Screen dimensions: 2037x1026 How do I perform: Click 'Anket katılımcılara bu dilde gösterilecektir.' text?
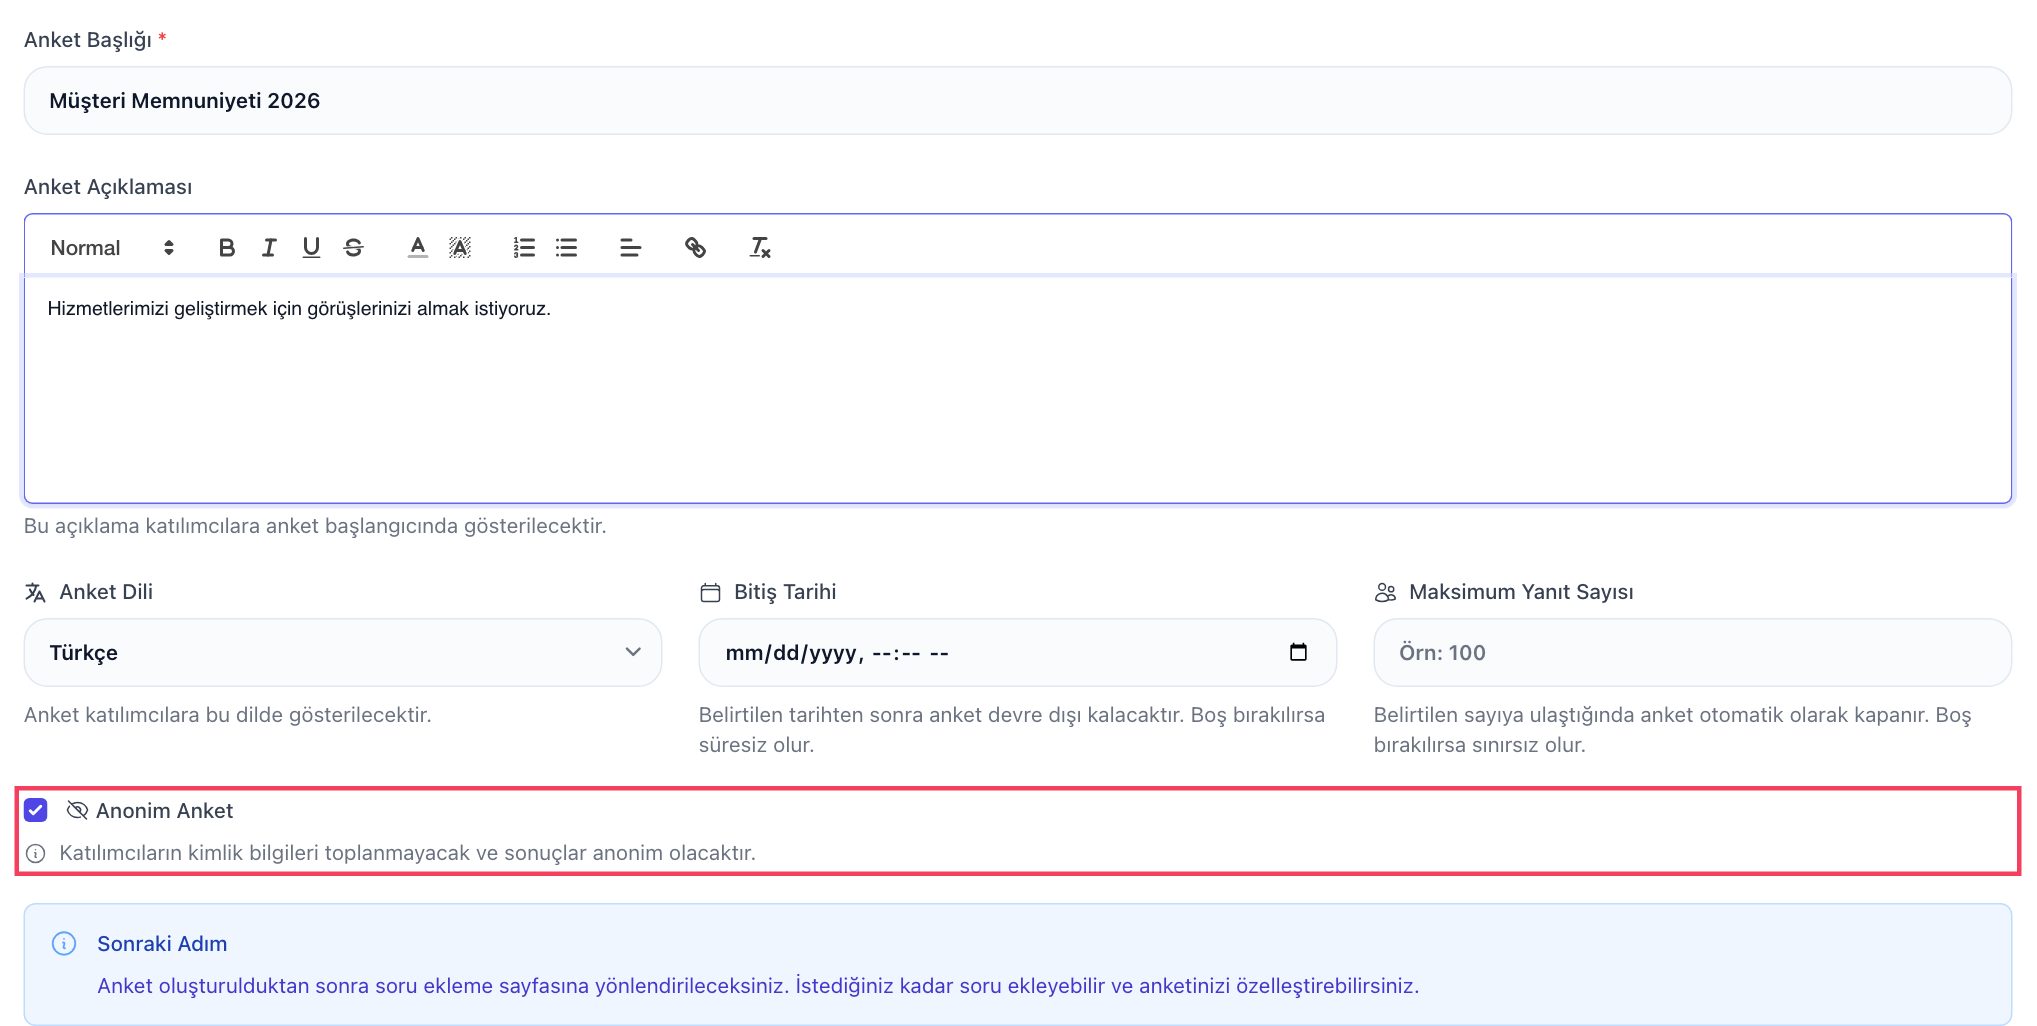click(x=228, y=715)
